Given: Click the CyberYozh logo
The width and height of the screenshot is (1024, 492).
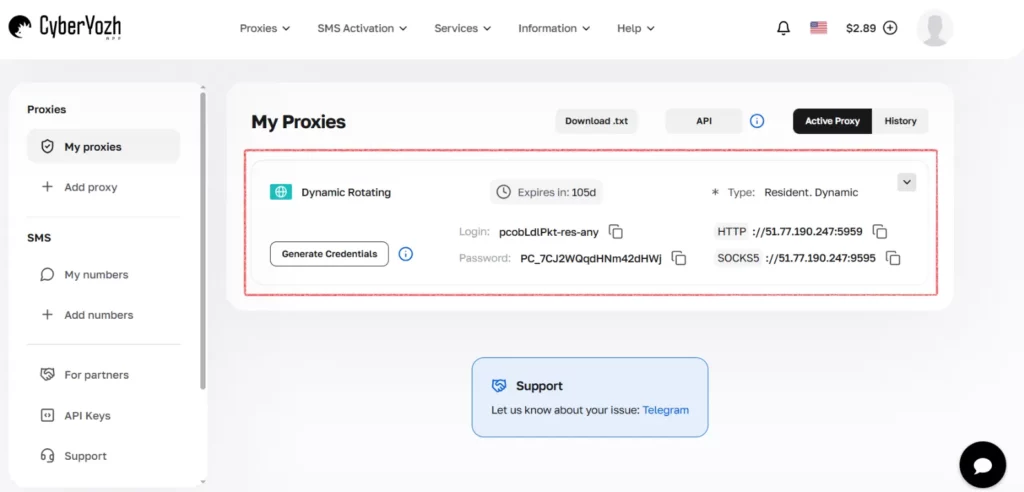Looking at the screenshot, I should [65, 27].
